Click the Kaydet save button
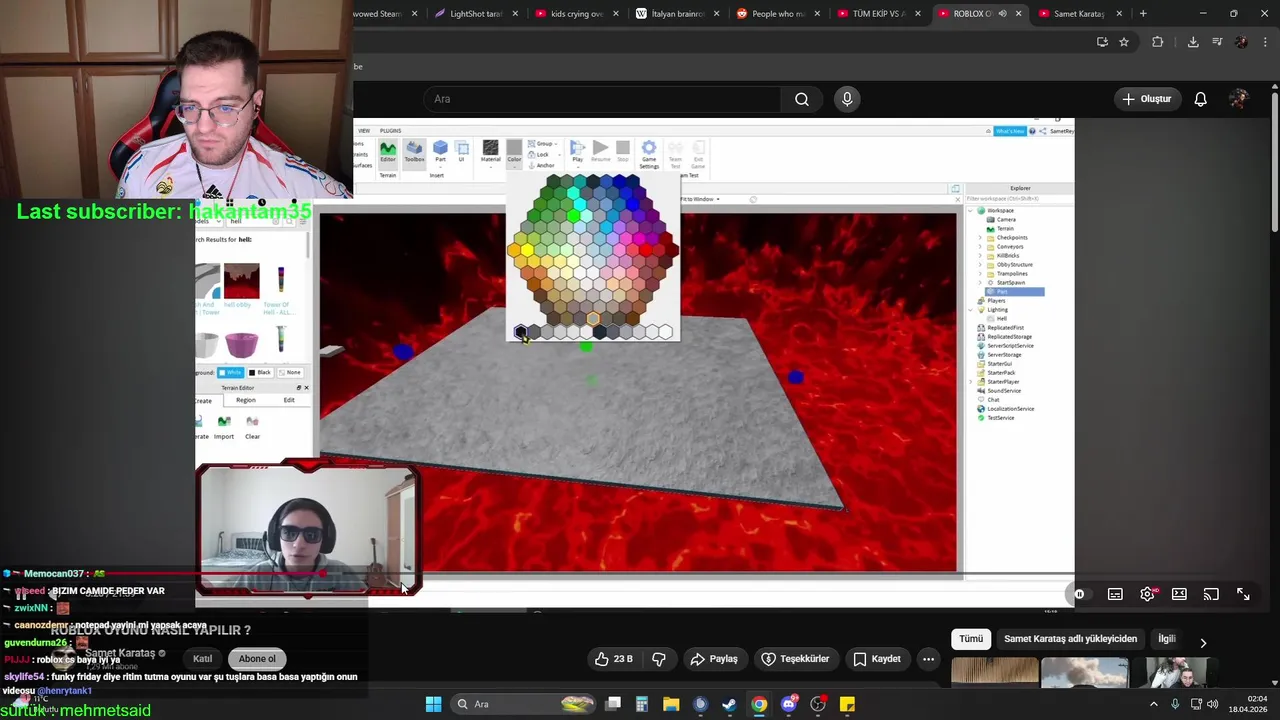 877,659
